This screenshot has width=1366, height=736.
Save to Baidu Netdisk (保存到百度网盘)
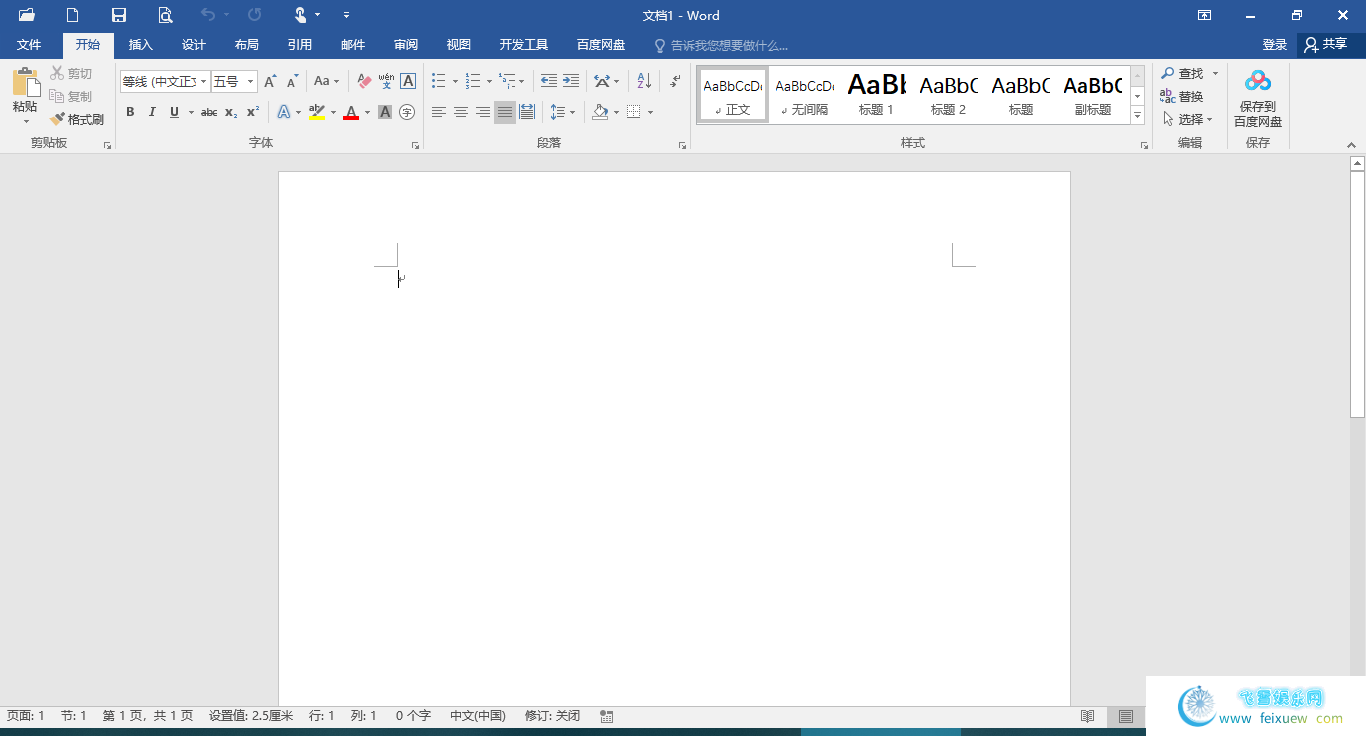pos(1258,98)
